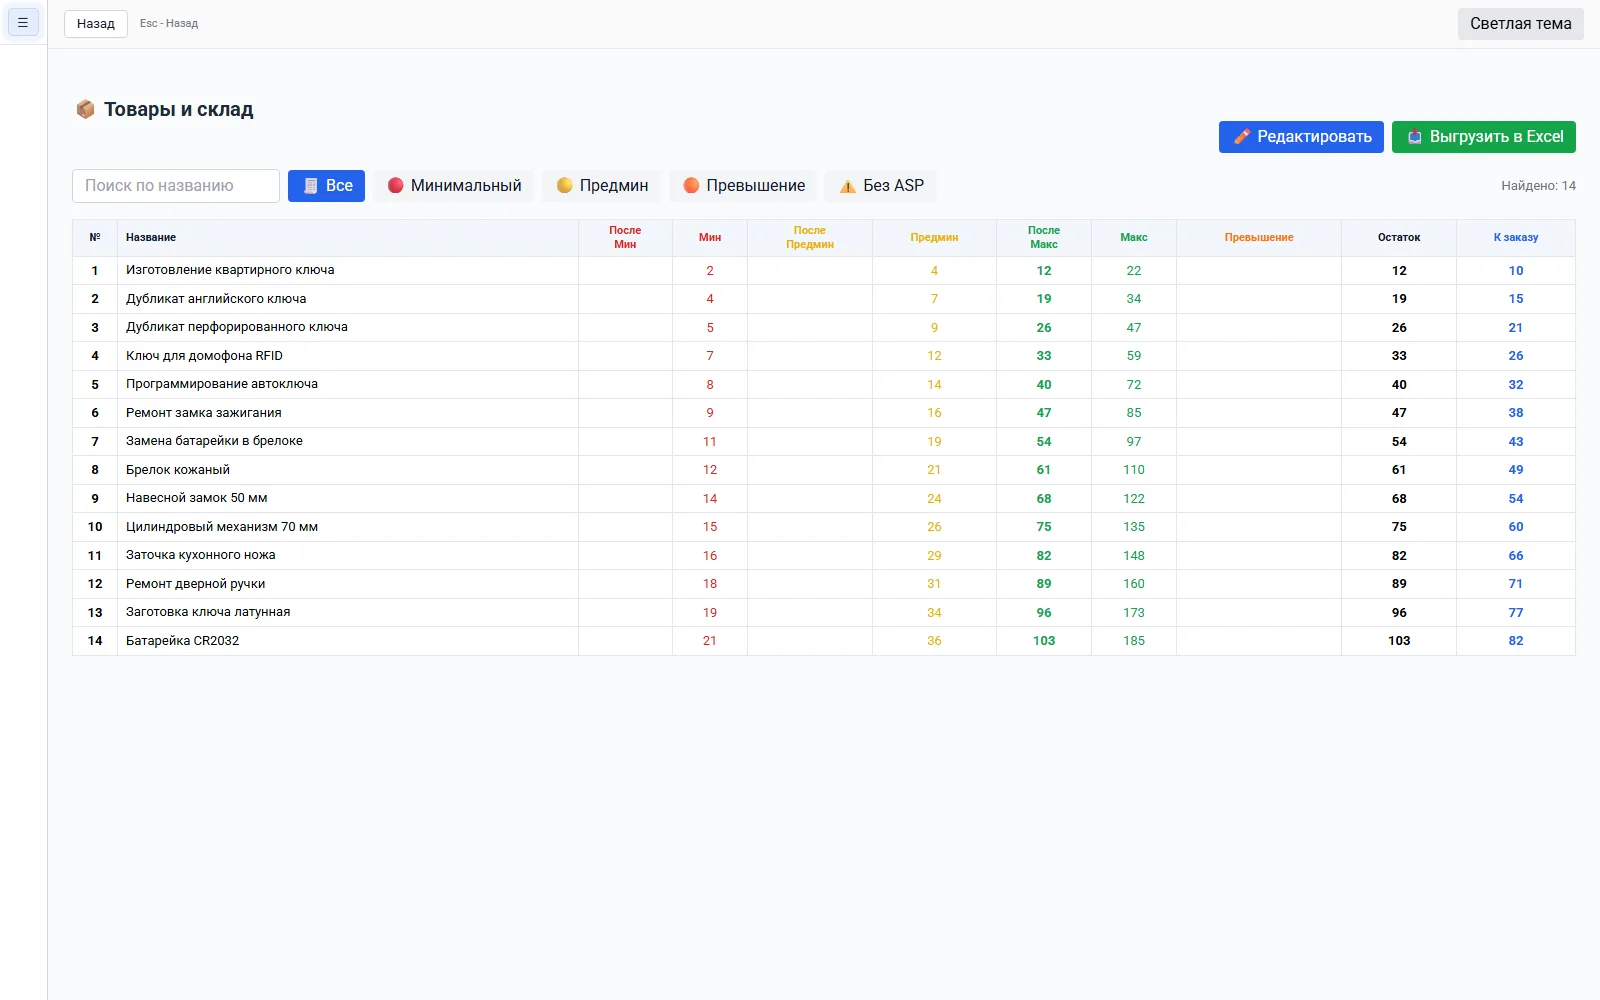The height and width of the screenshot is (1000, 1600).
Task: Select row Заготовка ключа латунная
Action: click(x=824, y=613)
